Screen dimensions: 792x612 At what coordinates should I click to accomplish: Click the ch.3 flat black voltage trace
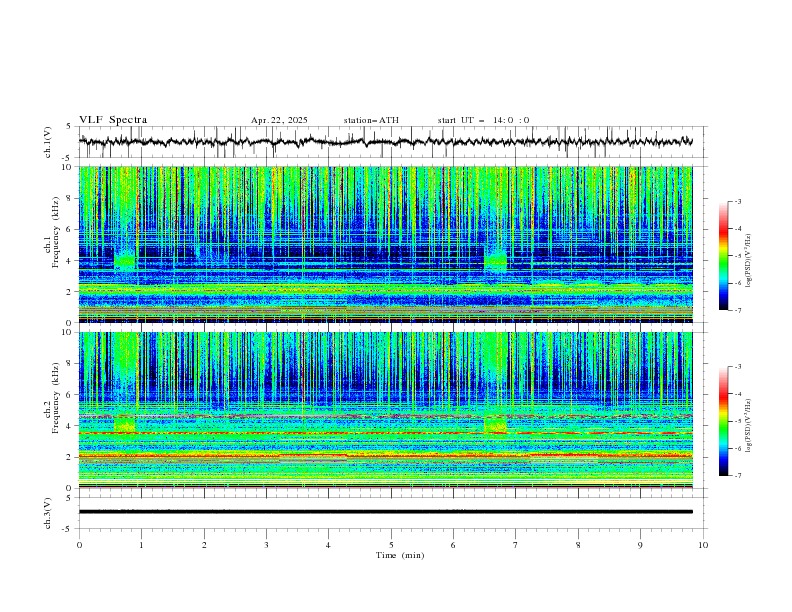pos(385,512)
